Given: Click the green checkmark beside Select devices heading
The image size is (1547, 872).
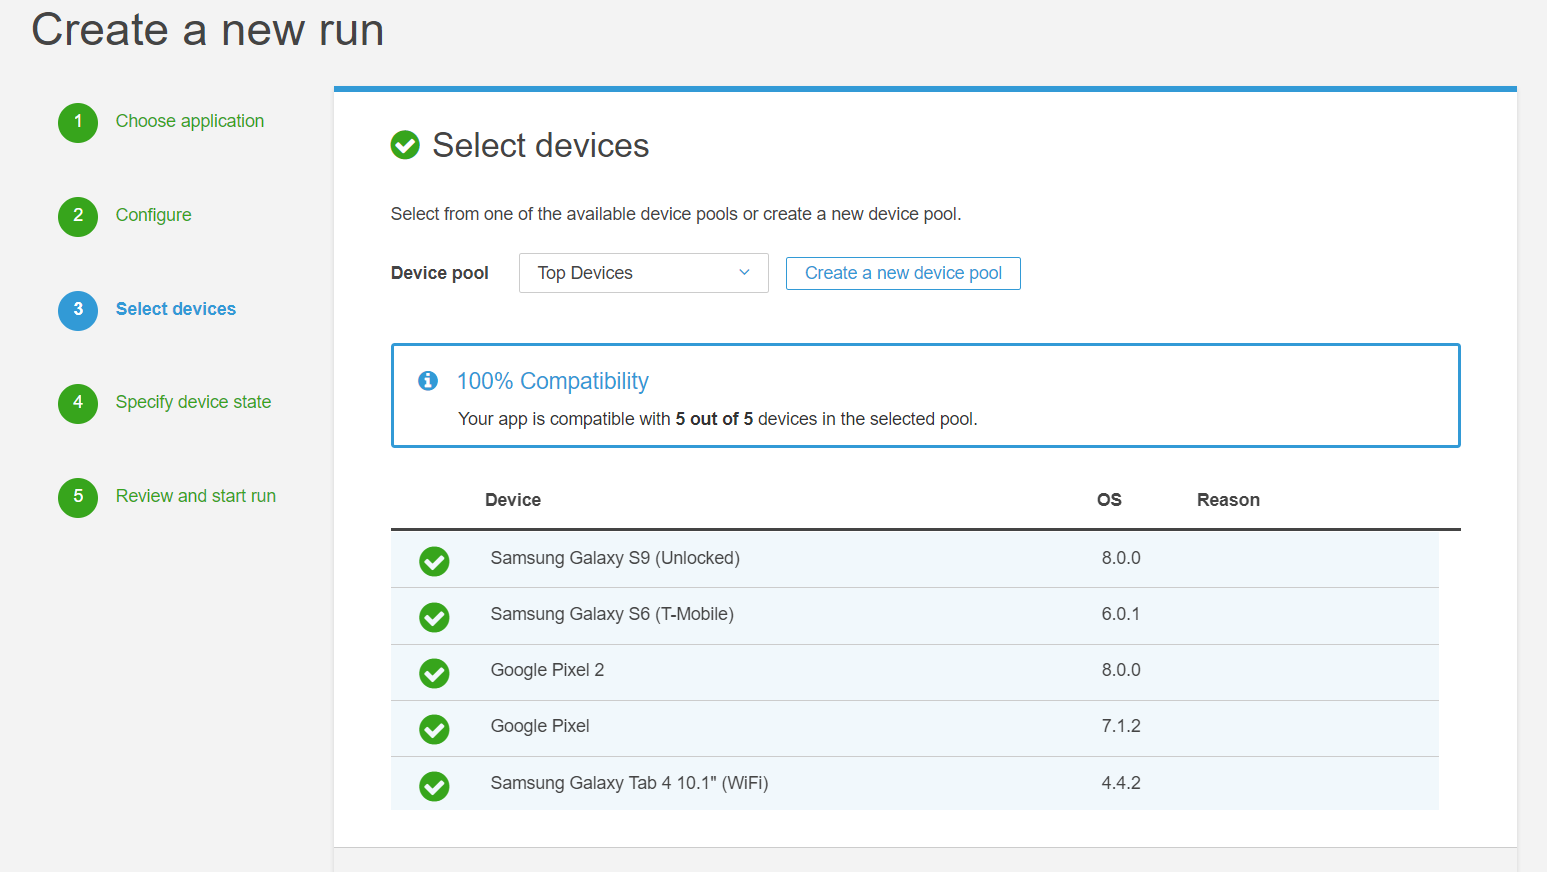Looking at the screenshot, I should [x=405, y=145].
